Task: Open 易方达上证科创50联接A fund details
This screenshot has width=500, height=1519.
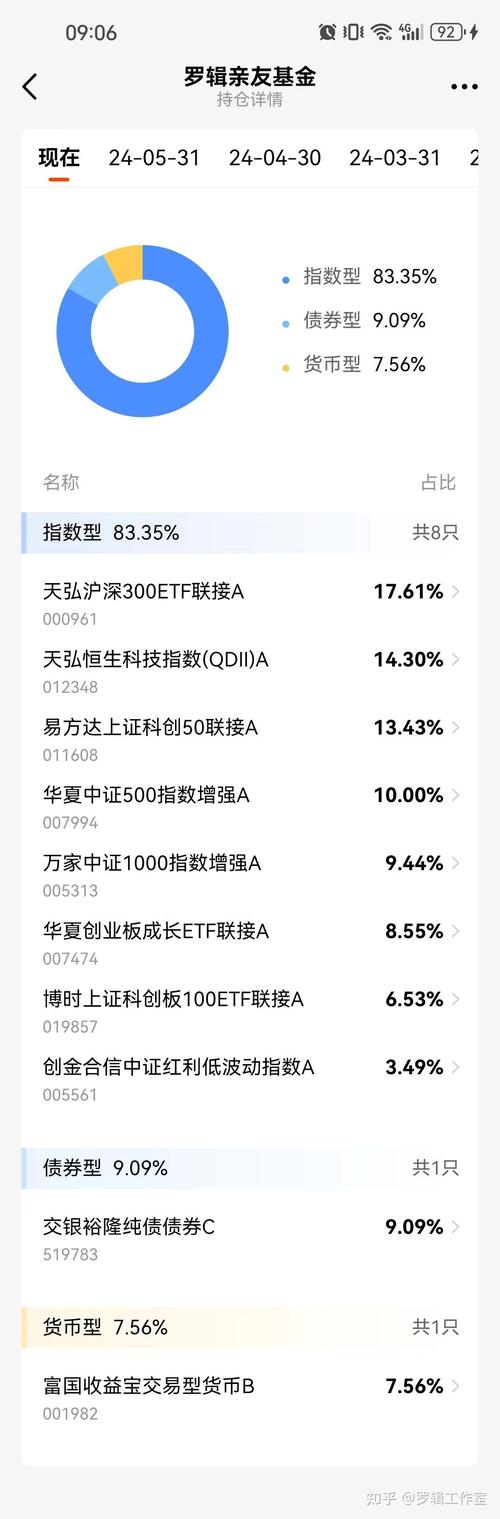Action: point(250,738)
